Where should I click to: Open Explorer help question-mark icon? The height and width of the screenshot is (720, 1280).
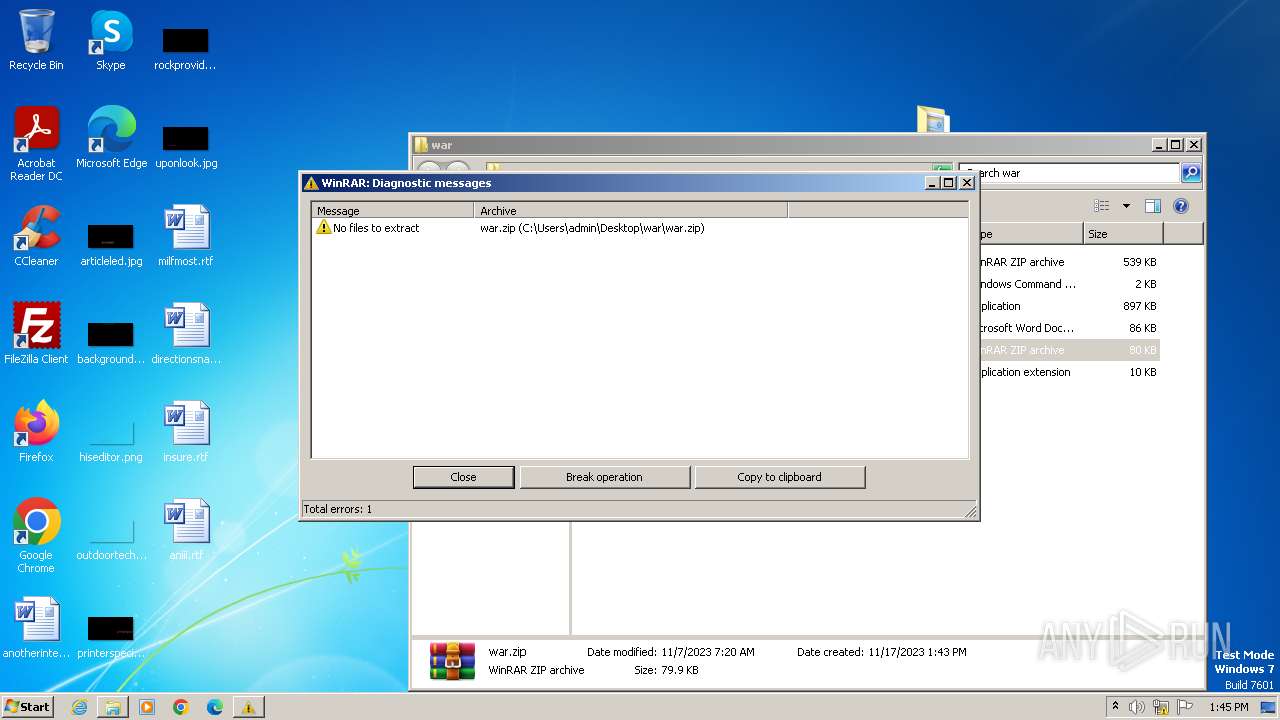1181,206
